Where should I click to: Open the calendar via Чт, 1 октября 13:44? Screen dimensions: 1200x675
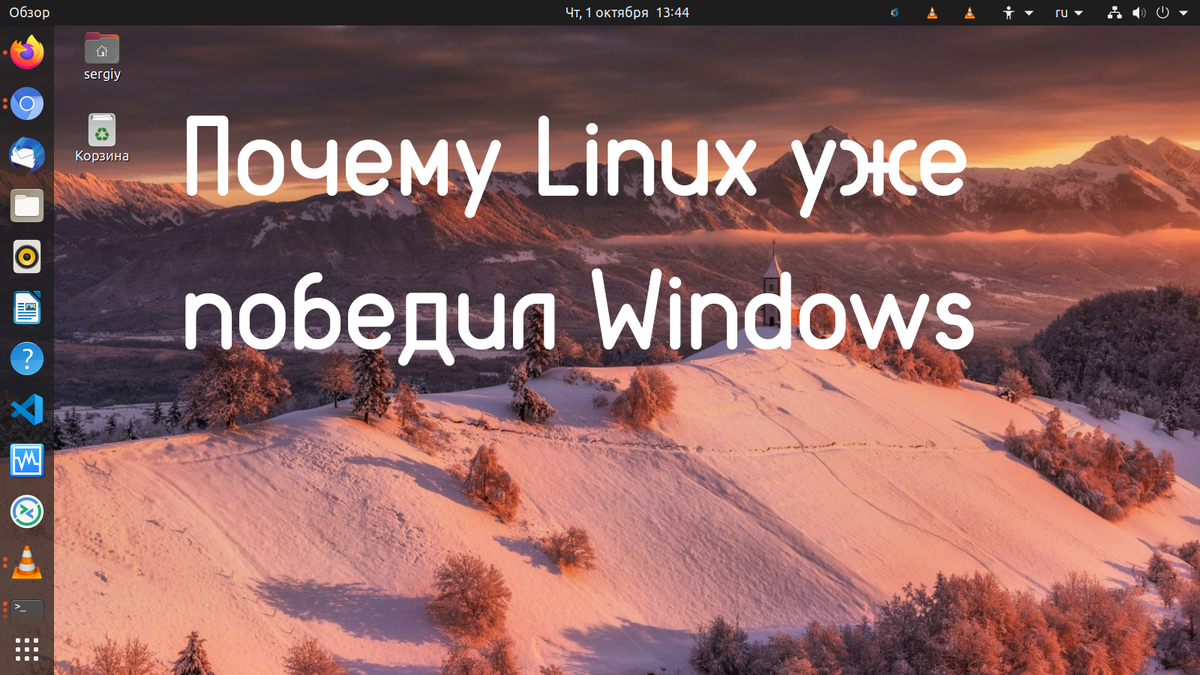[x=627, y=13]
